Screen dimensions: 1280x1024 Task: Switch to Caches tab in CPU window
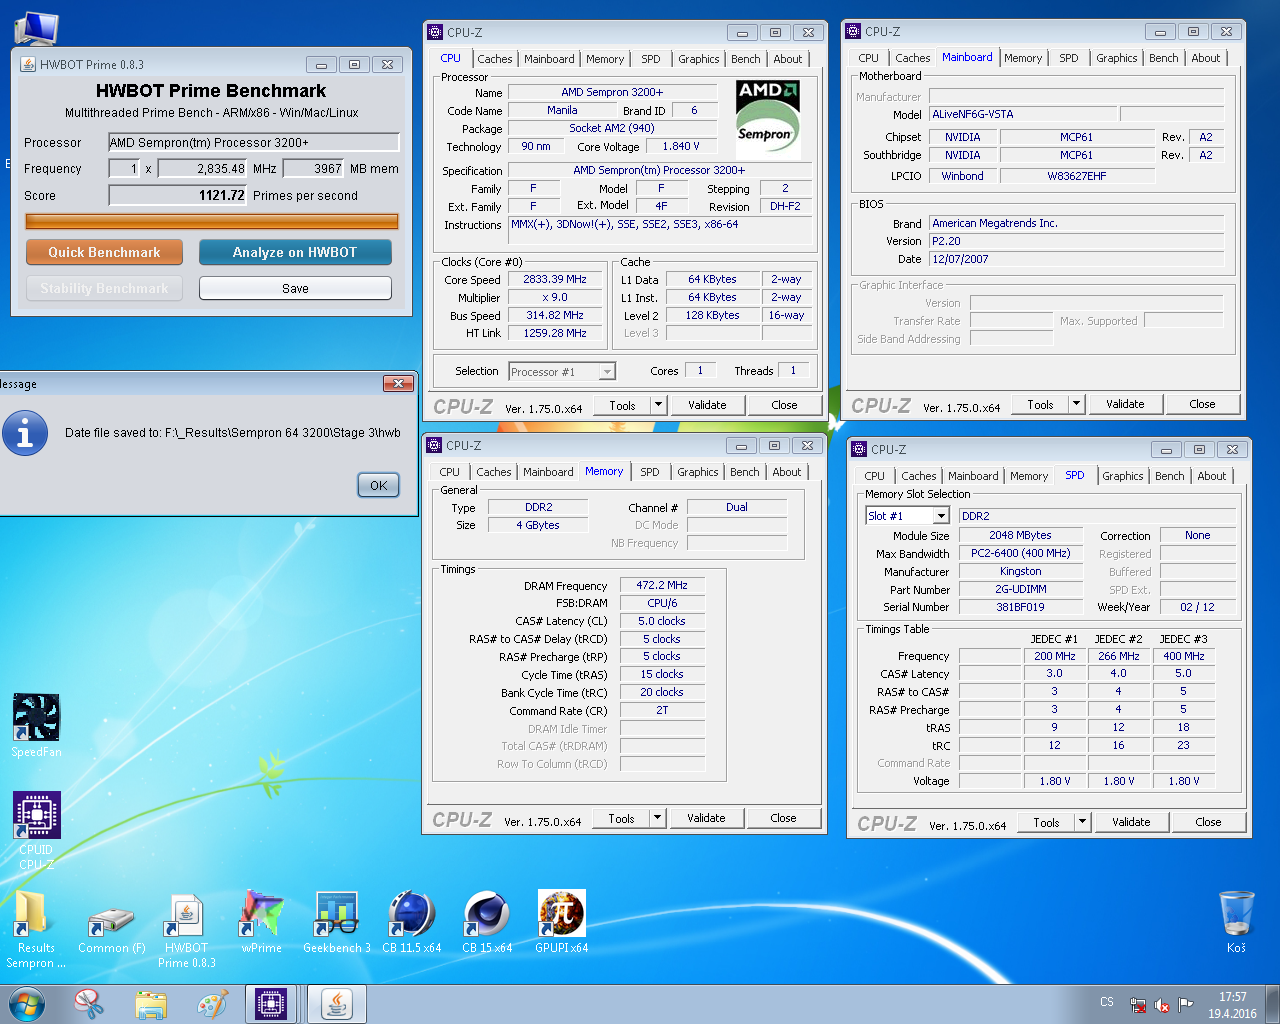click(x=494, y=59)
